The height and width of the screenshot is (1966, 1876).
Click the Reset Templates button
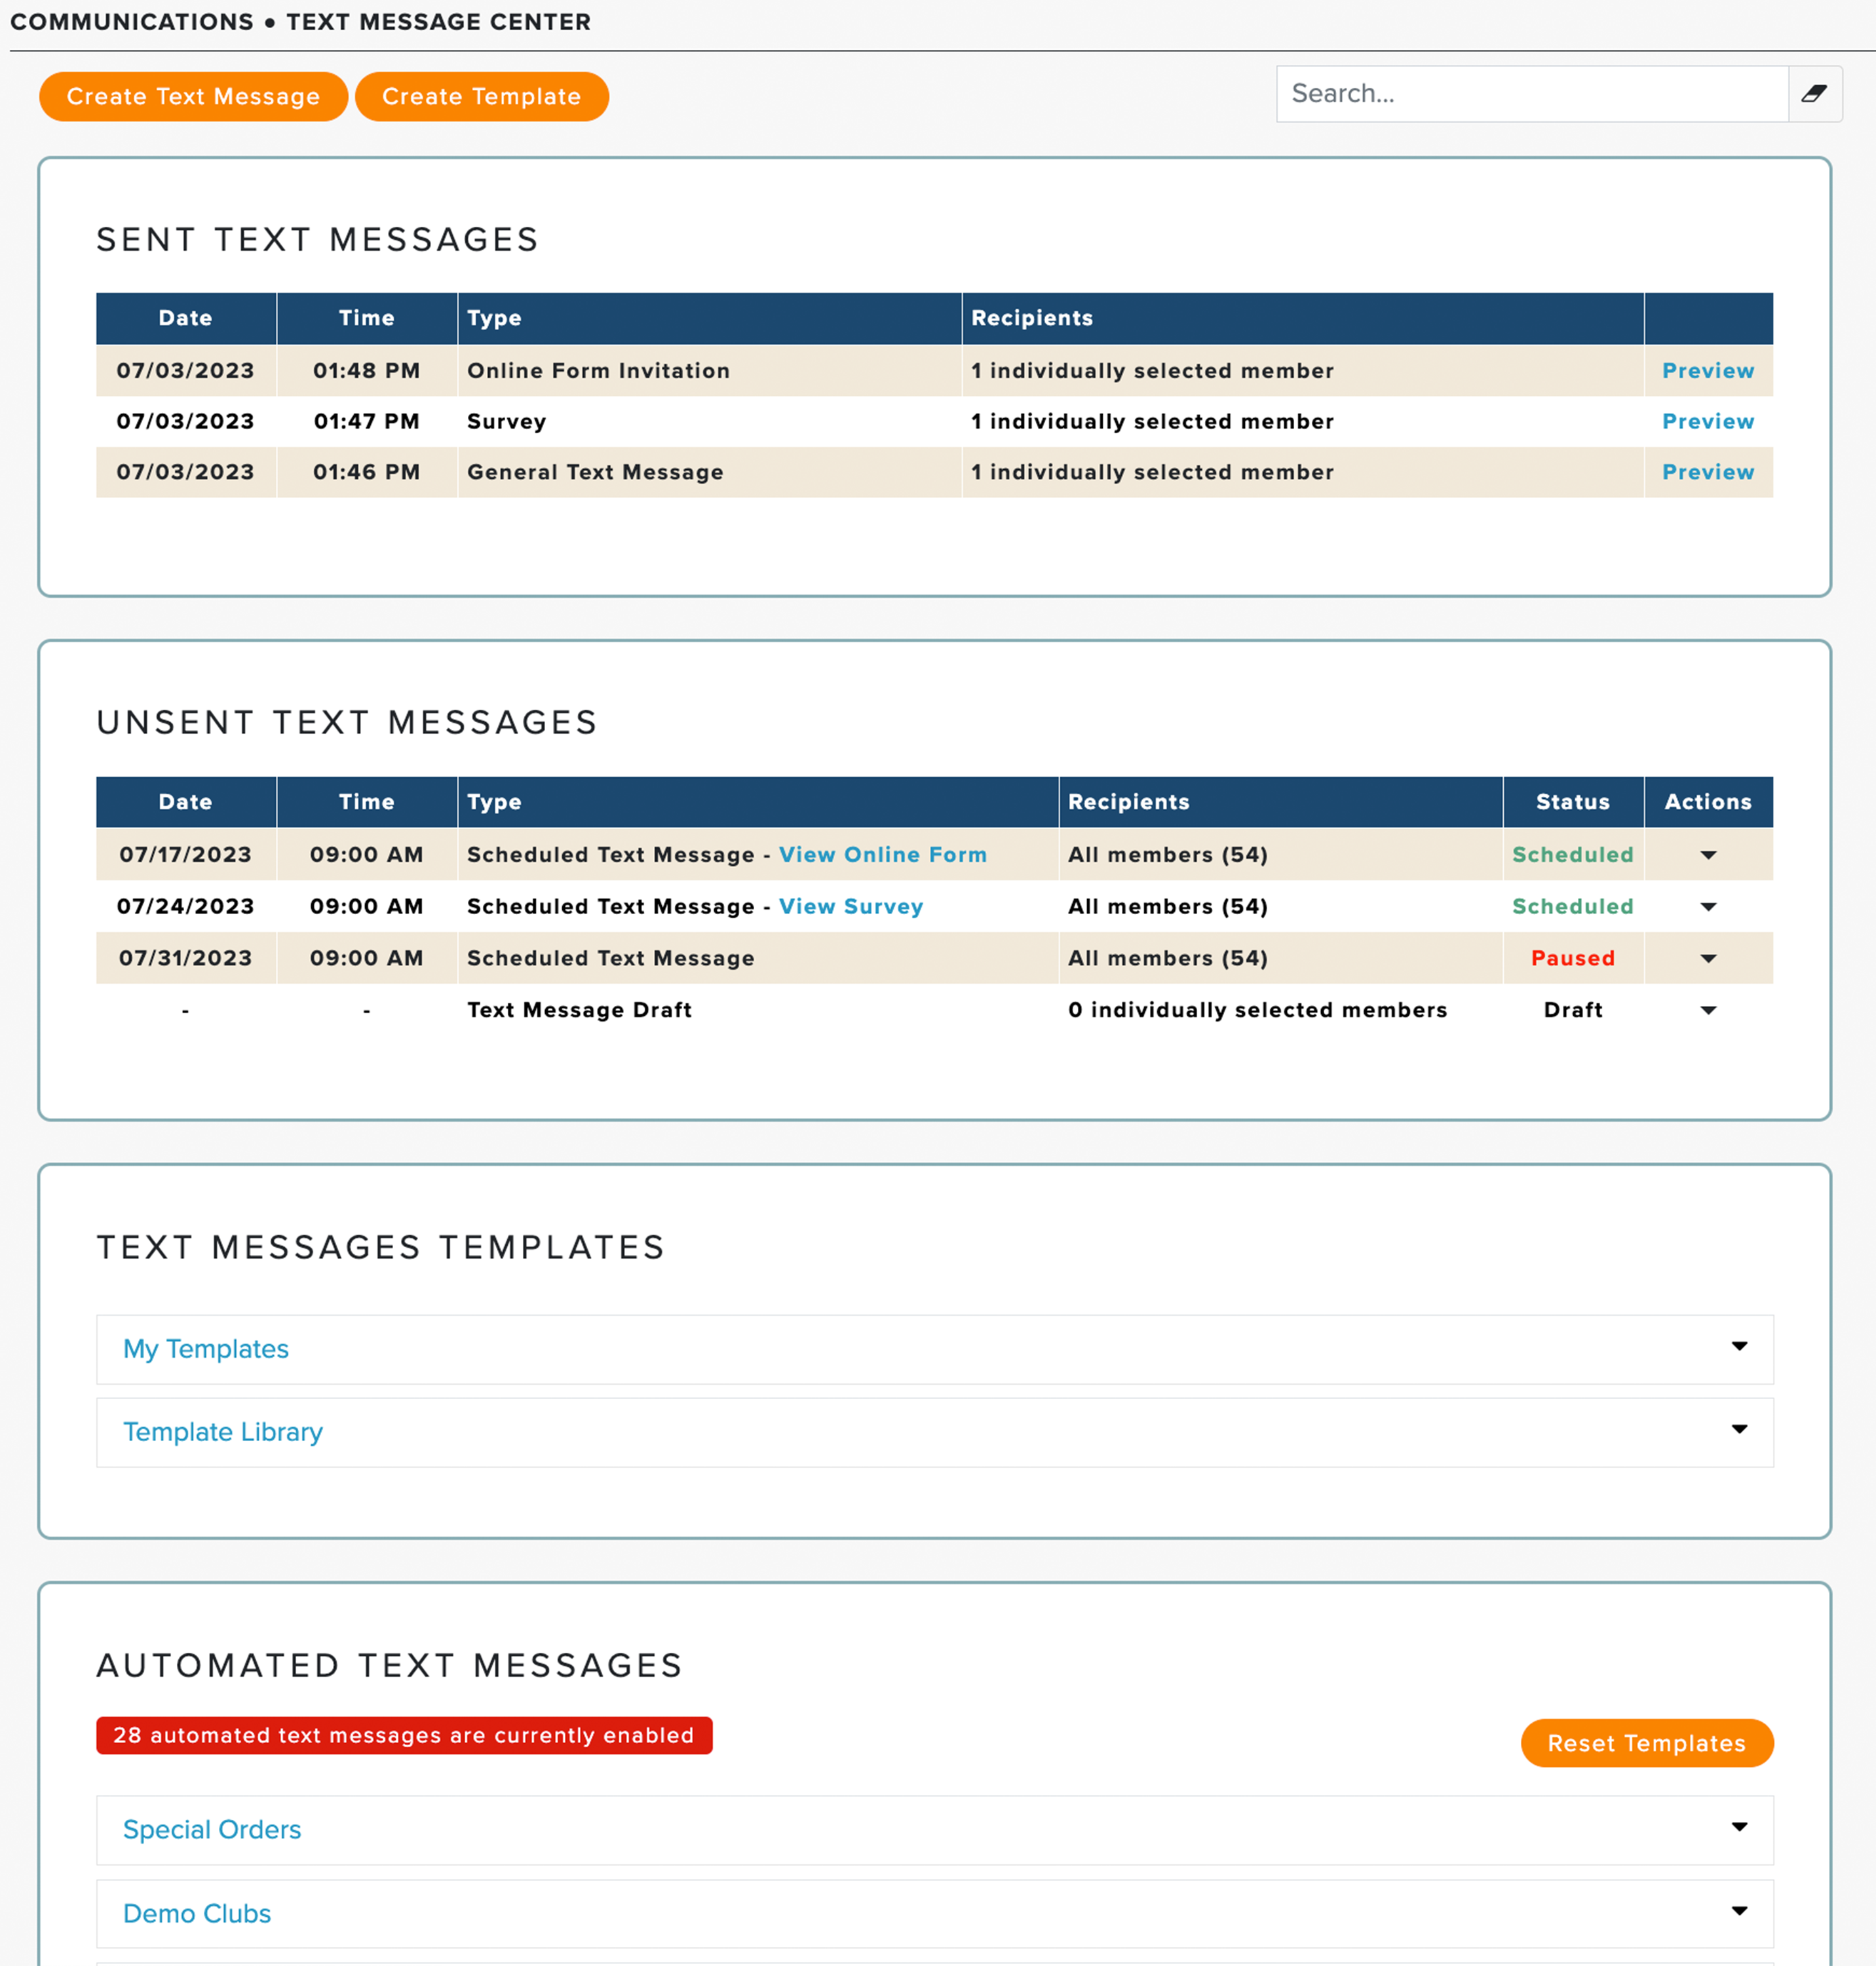tap(1646, 1743)
